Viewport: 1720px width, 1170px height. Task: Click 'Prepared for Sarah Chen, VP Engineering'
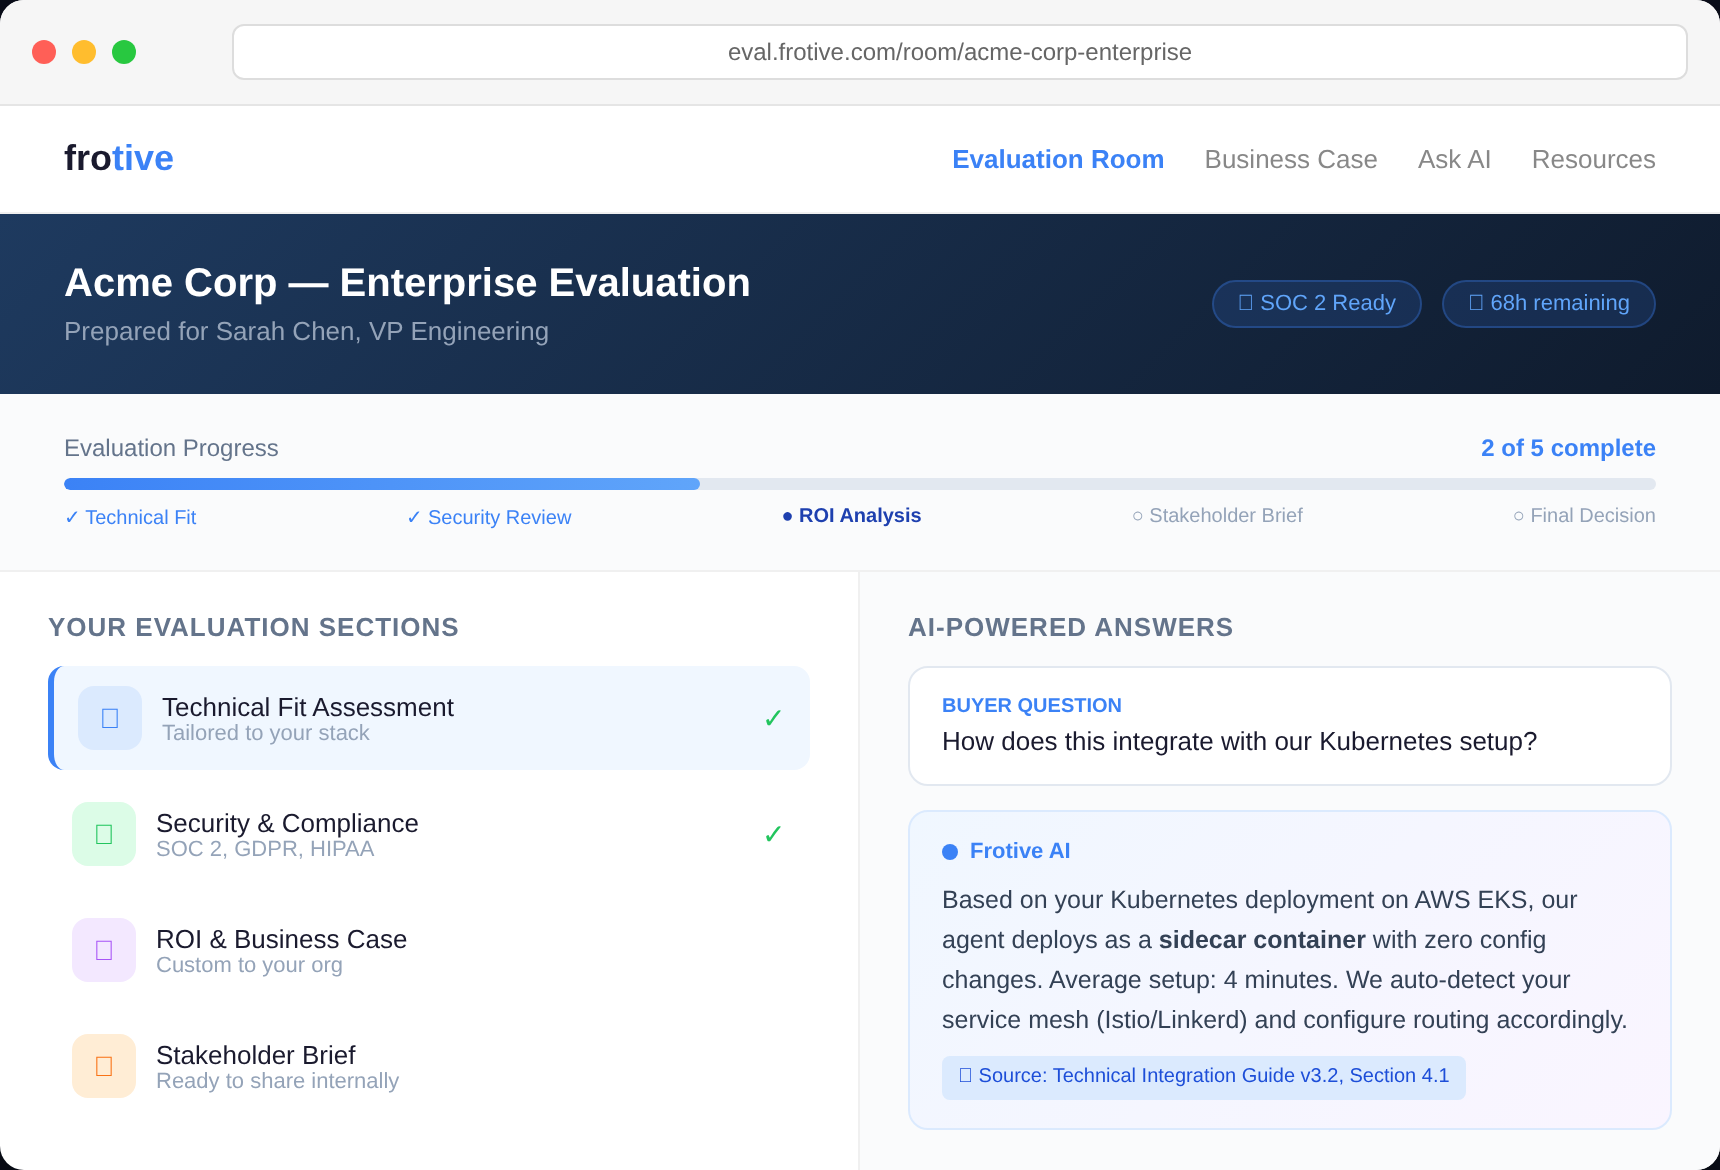pos(306,331)
